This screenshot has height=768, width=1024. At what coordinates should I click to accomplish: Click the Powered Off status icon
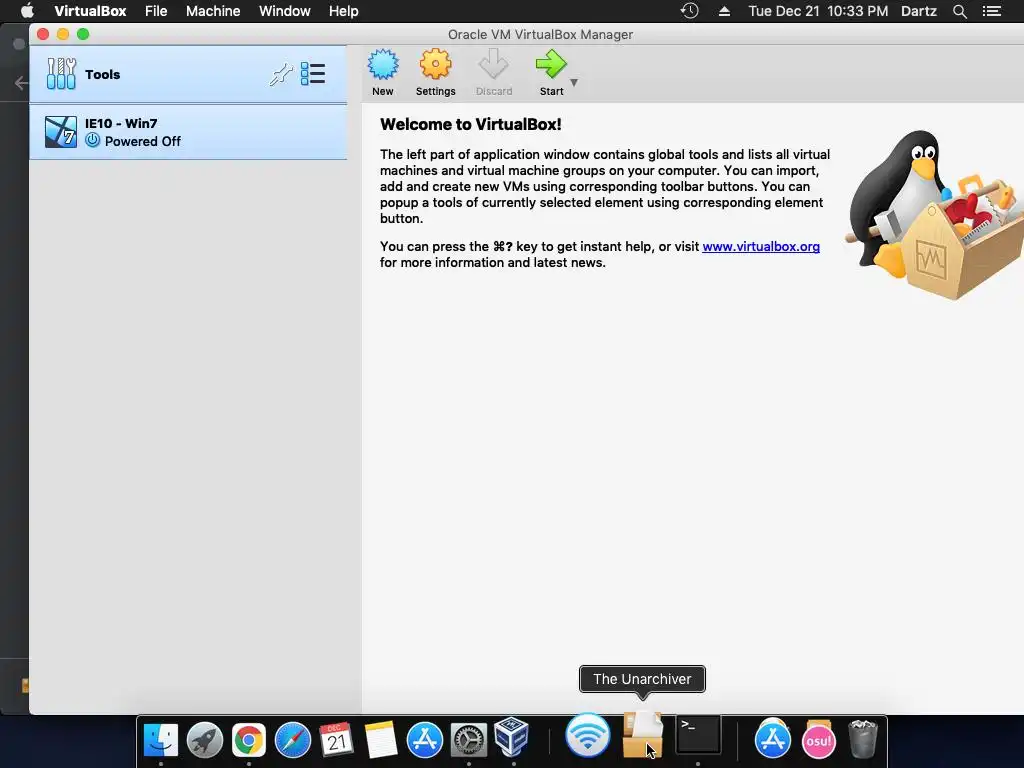point(93,140)
